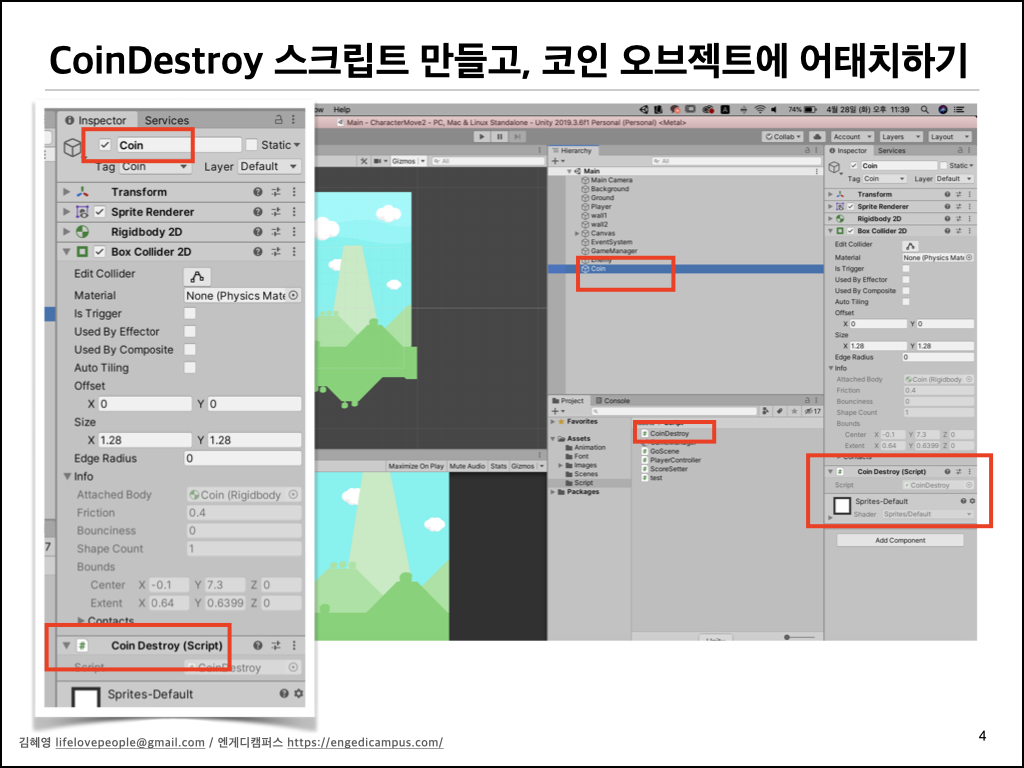Click Mute Audio in Game view
Viewport: 1024px width, 768px height.
pyautogui.click(x=467, y=466)
